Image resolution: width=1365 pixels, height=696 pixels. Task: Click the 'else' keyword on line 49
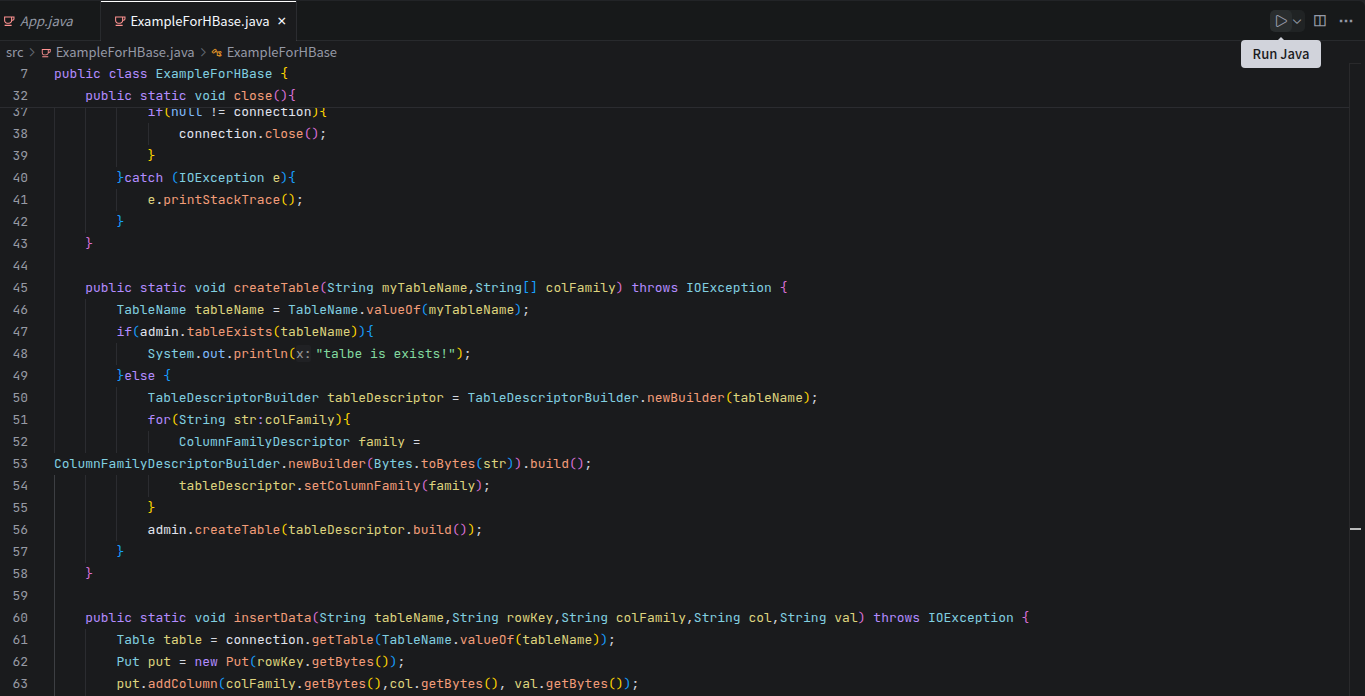pos(140,376)
